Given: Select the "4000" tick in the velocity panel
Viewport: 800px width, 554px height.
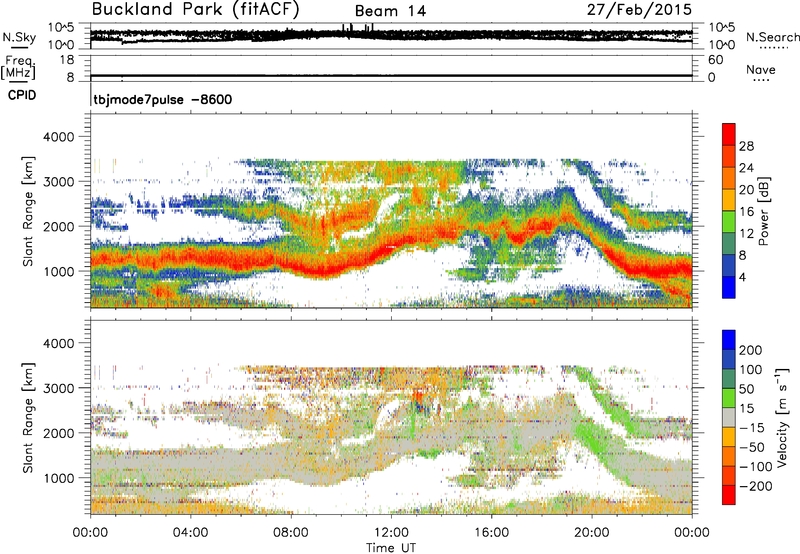Looking at the screenshot, I should pyautogui.click(x=58, y=343).
